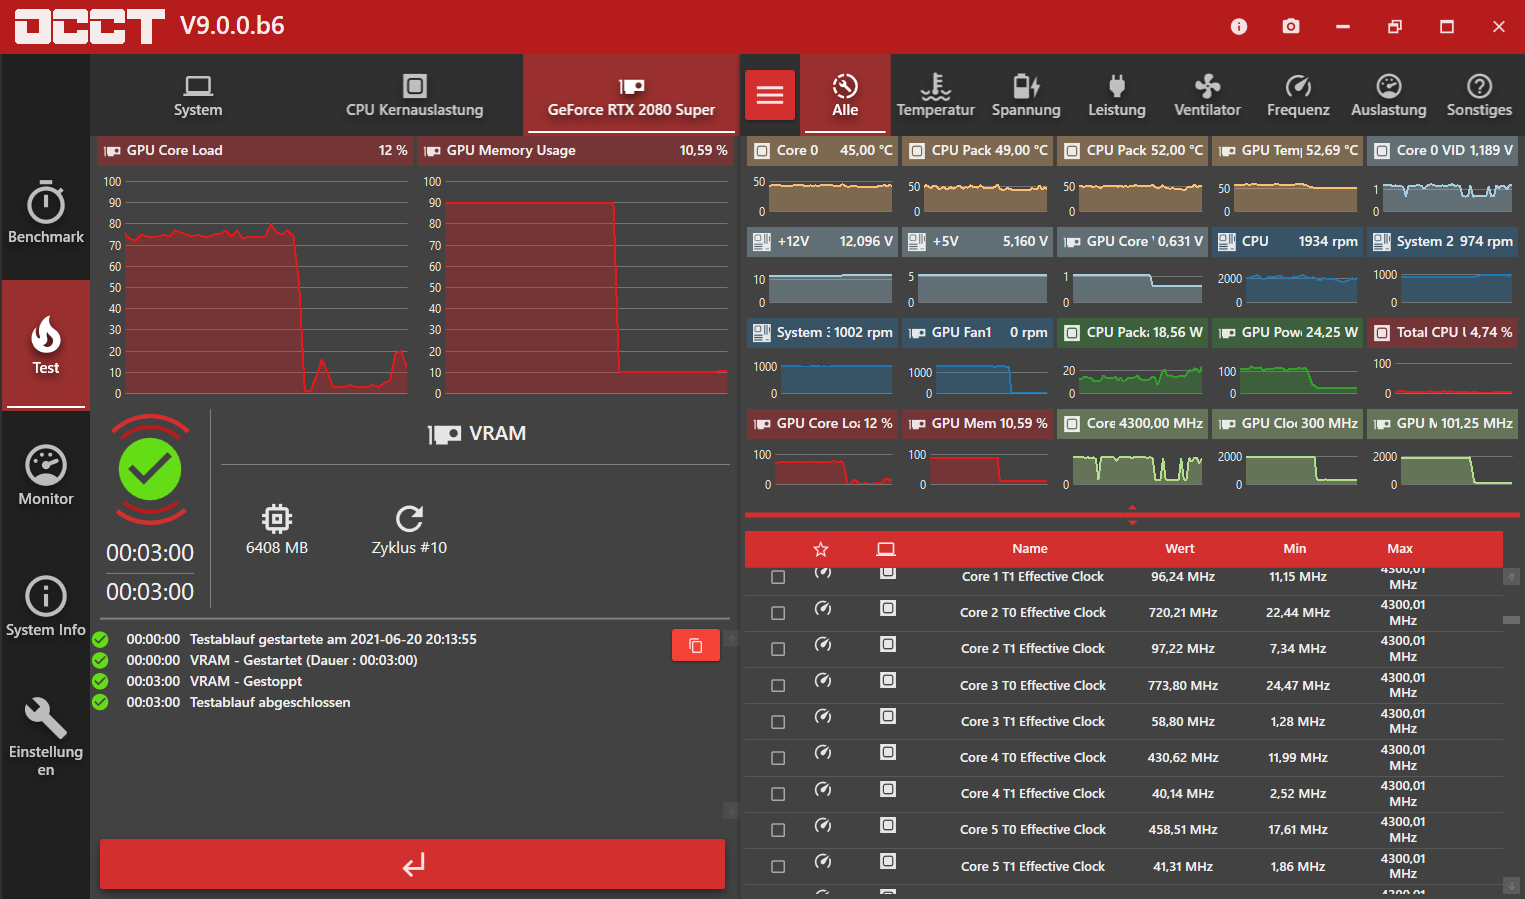Click the sensor table scroll up arrow
The height and width of the screenshot is (899, 1525).
click(1512, 577)
